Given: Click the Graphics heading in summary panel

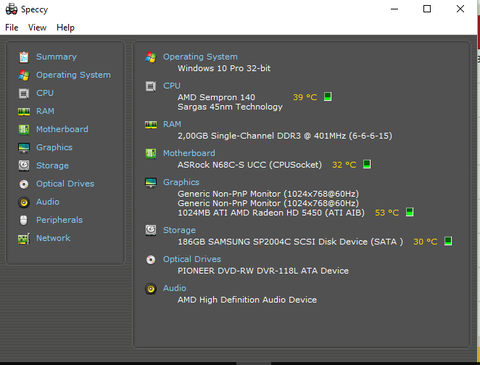Looking at the screenshot, I should (x=181, y=182).
